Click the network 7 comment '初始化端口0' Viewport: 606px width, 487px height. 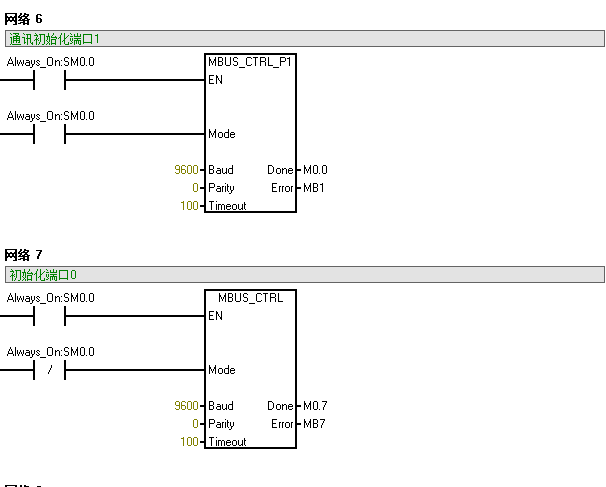[43, 275]
